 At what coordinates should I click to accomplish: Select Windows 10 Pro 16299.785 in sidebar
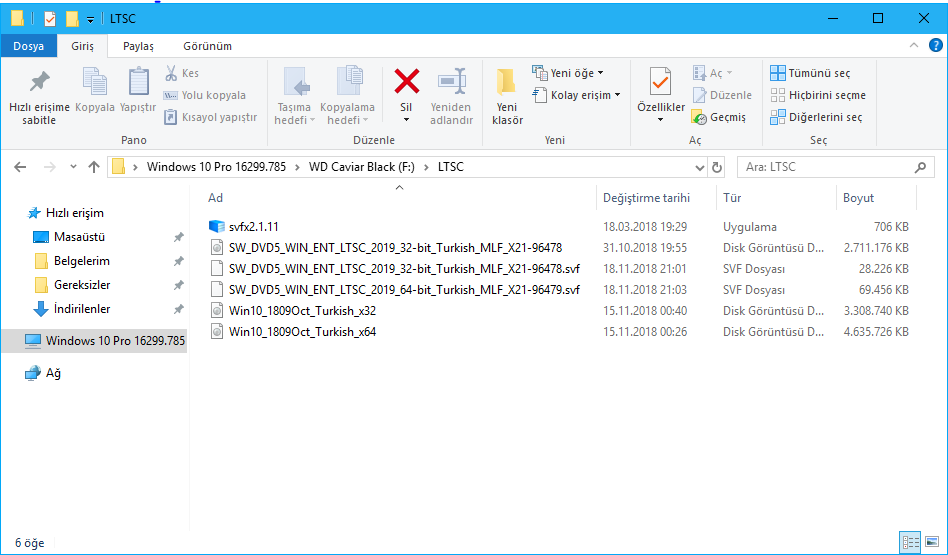point(94,341)
